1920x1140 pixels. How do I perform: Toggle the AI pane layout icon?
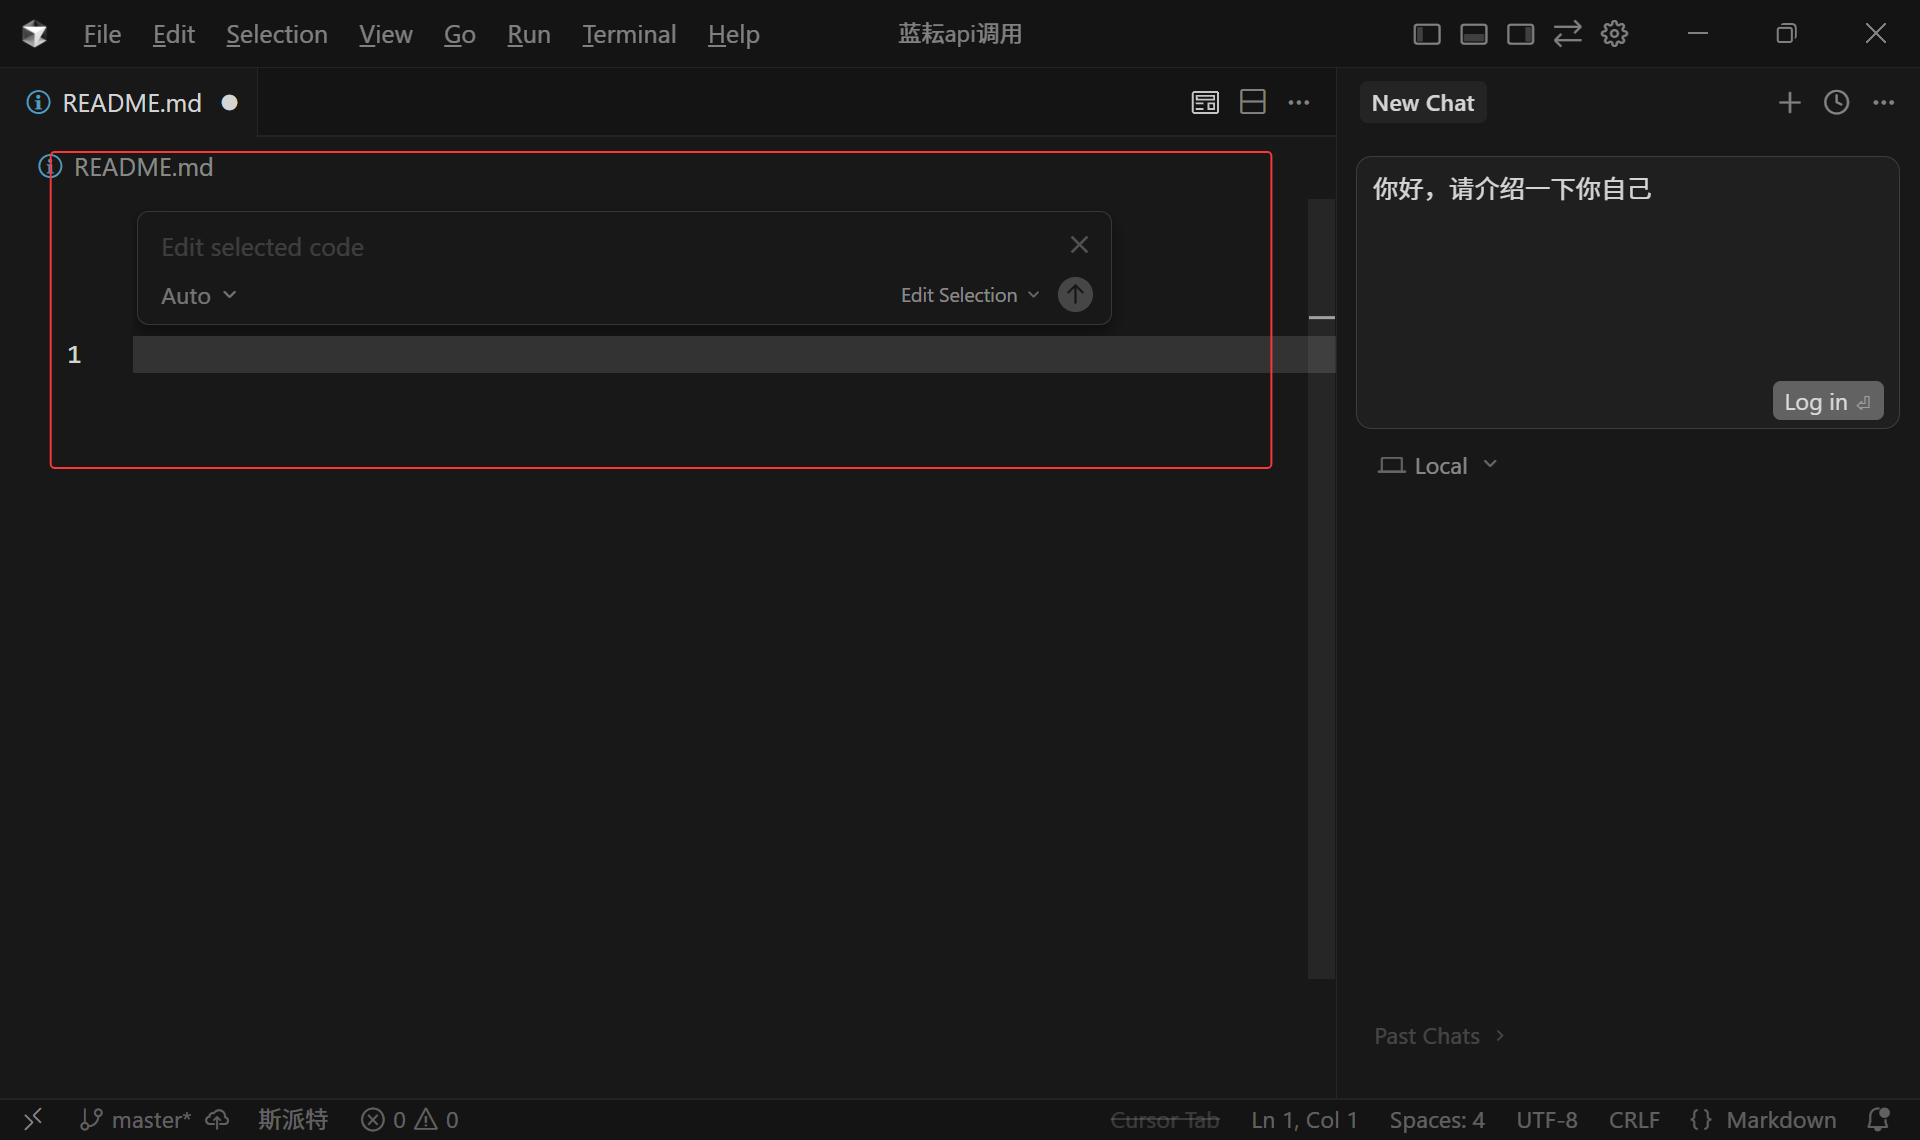(1520, 34)
